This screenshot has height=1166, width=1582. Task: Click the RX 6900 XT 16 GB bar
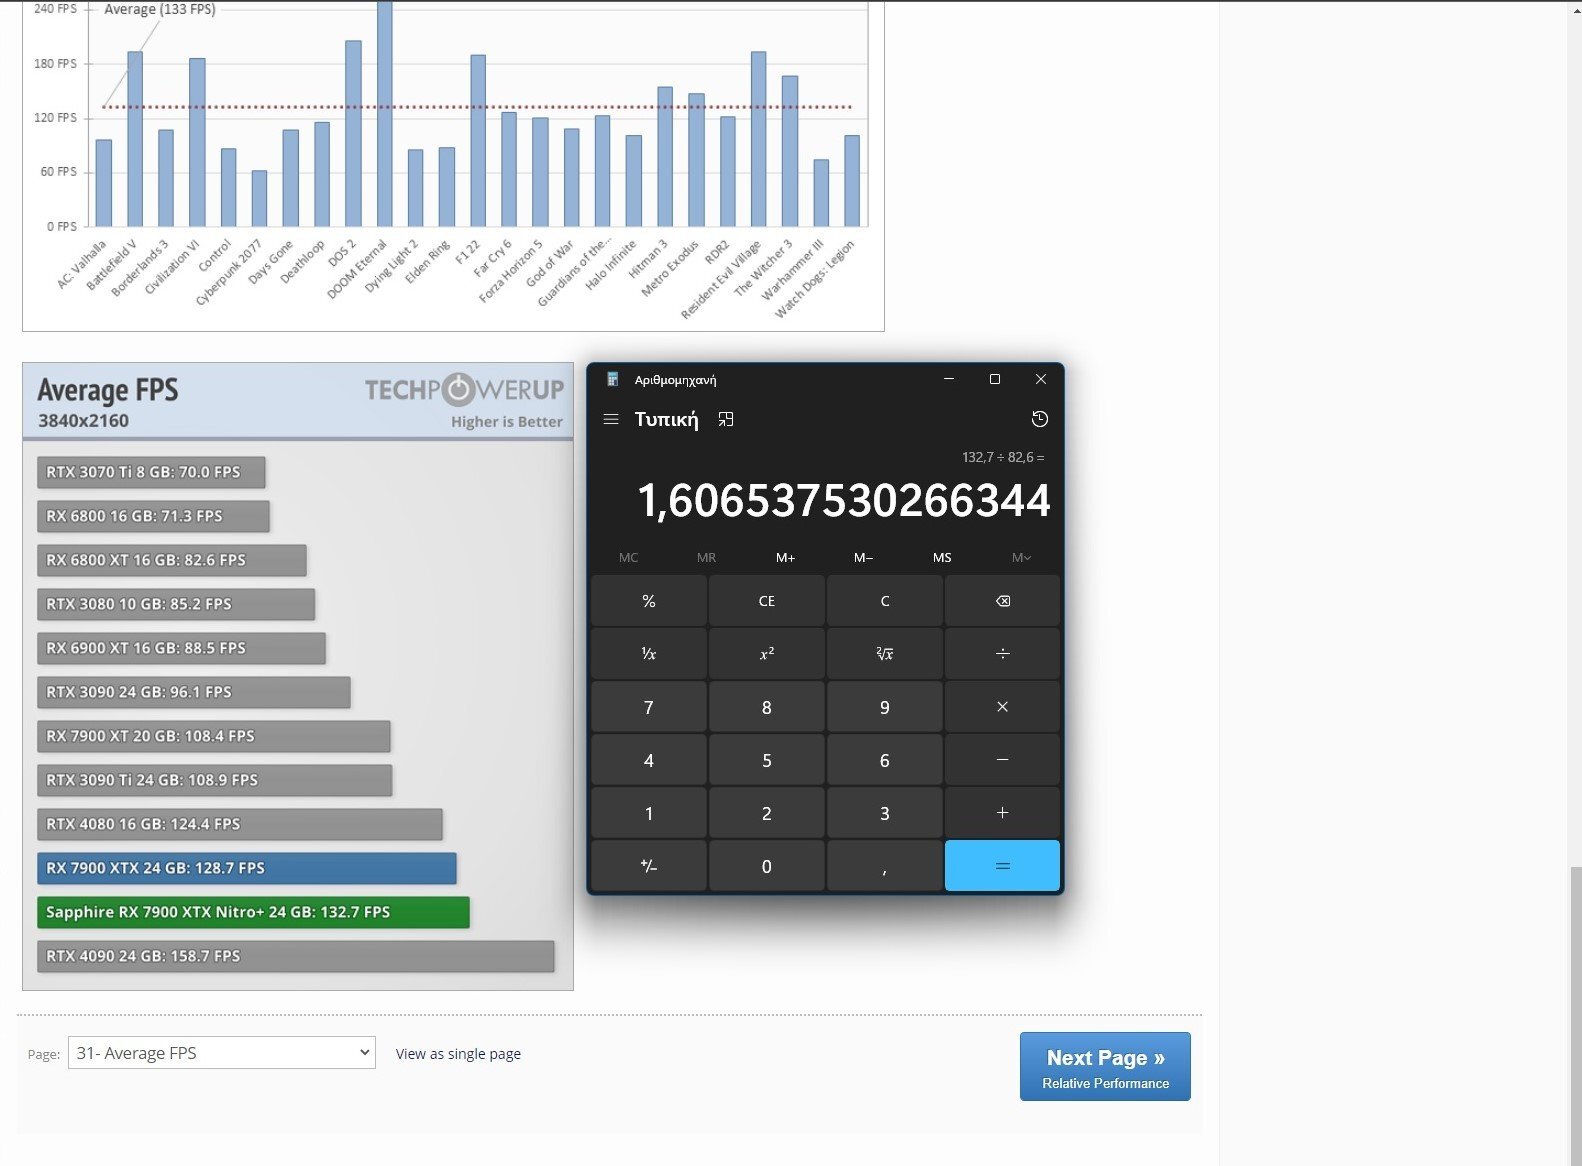tap(181, 648)
